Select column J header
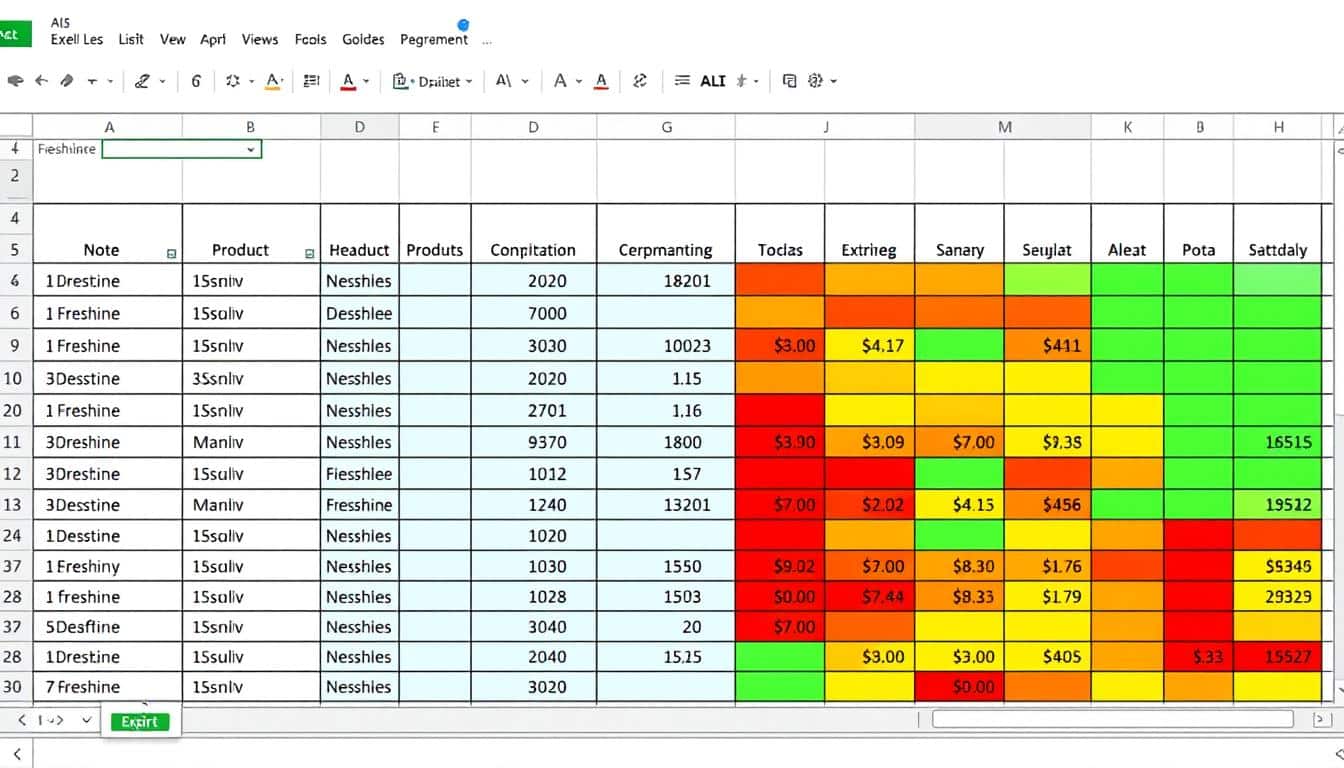Viewport: 1344px width, 768px height. [x=825, y=127]
